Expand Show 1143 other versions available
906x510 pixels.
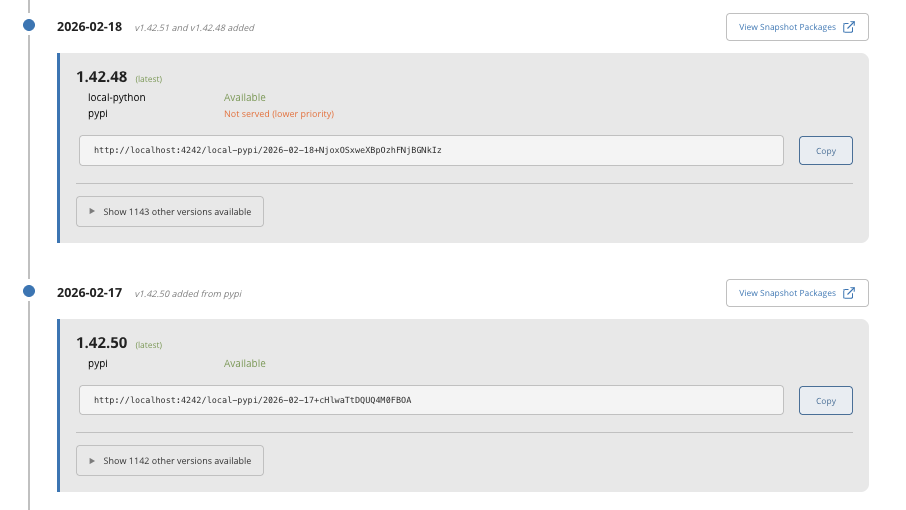coord(170,211)
